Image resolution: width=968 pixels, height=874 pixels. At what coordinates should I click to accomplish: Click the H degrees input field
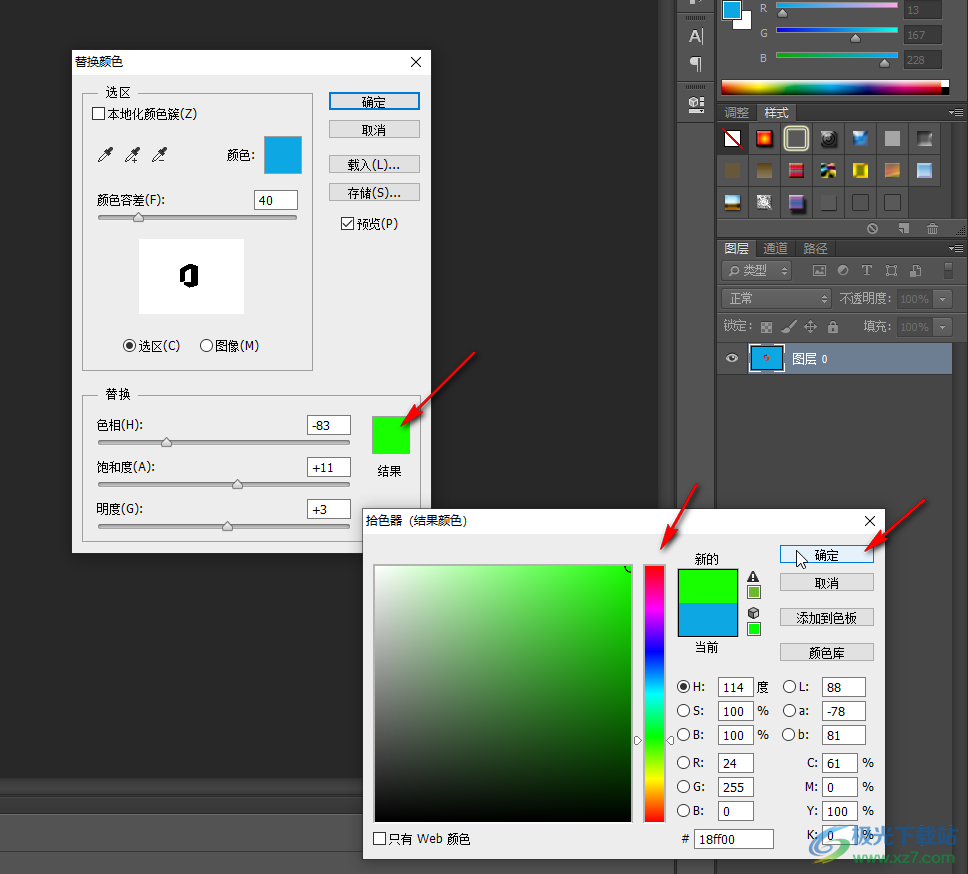pyautogui.click(x=735, y=687)
